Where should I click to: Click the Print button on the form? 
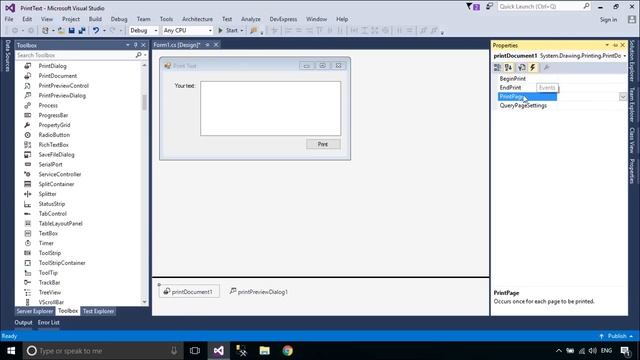pos(323,144)
